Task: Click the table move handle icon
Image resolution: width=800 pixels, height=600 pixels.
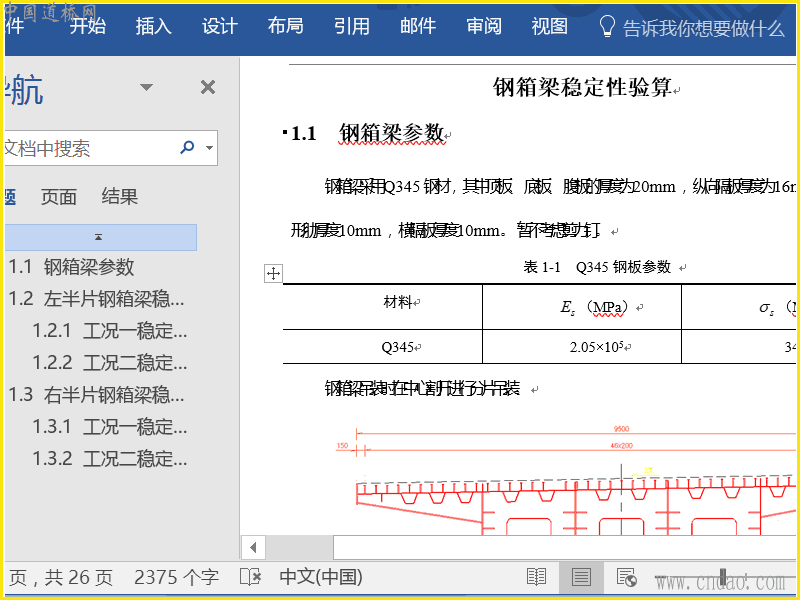Action: coord(273,273)
